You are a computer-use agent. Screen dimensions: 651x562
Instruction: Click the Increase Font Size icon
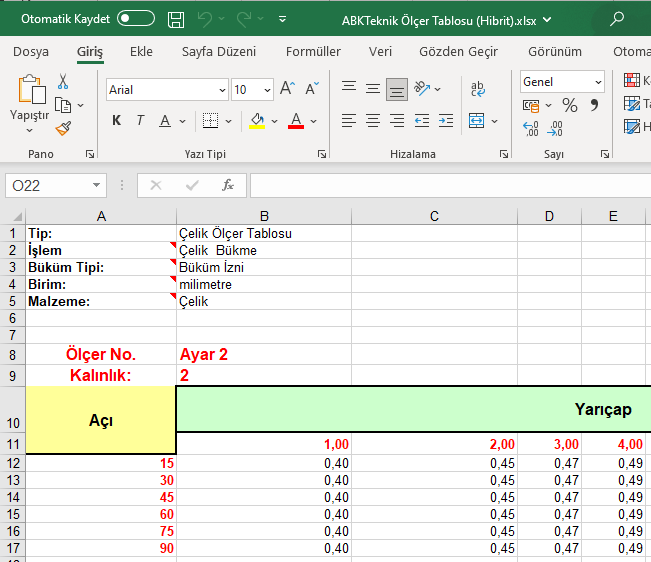coord(287,90)
